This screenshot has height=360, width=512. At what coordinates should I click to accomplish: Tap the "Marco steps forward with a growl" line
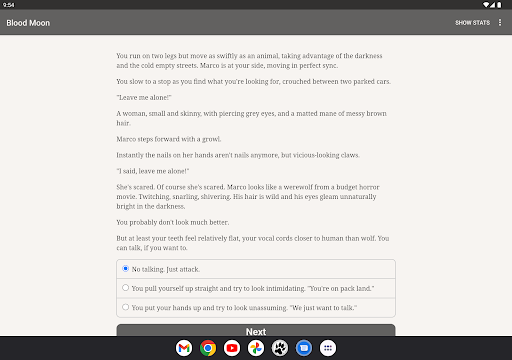point(169,139)
